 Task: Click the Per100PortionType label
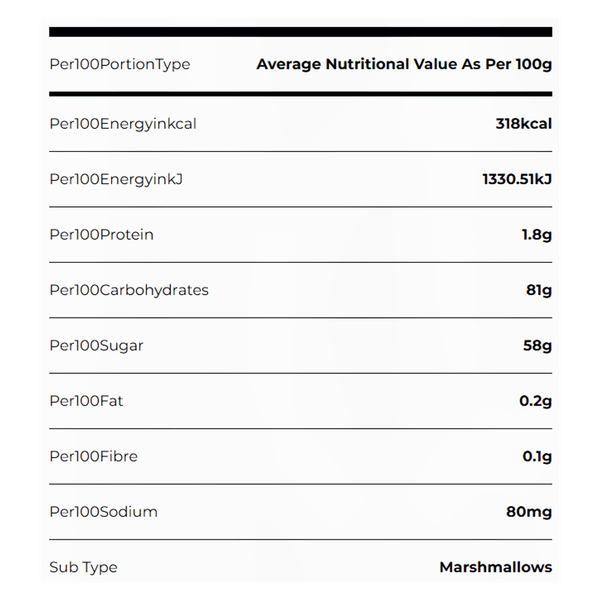tap(119, 64)
